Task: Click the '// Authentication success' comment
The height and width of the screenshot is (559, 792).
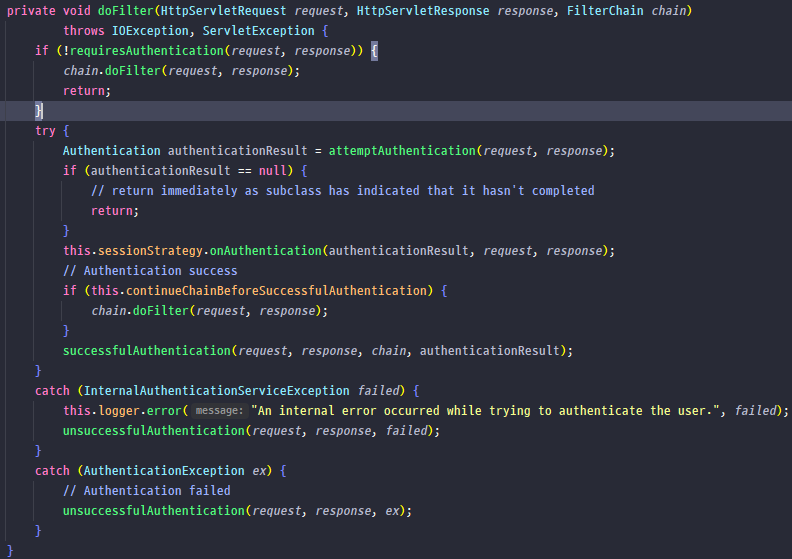Action: [150, 271]
